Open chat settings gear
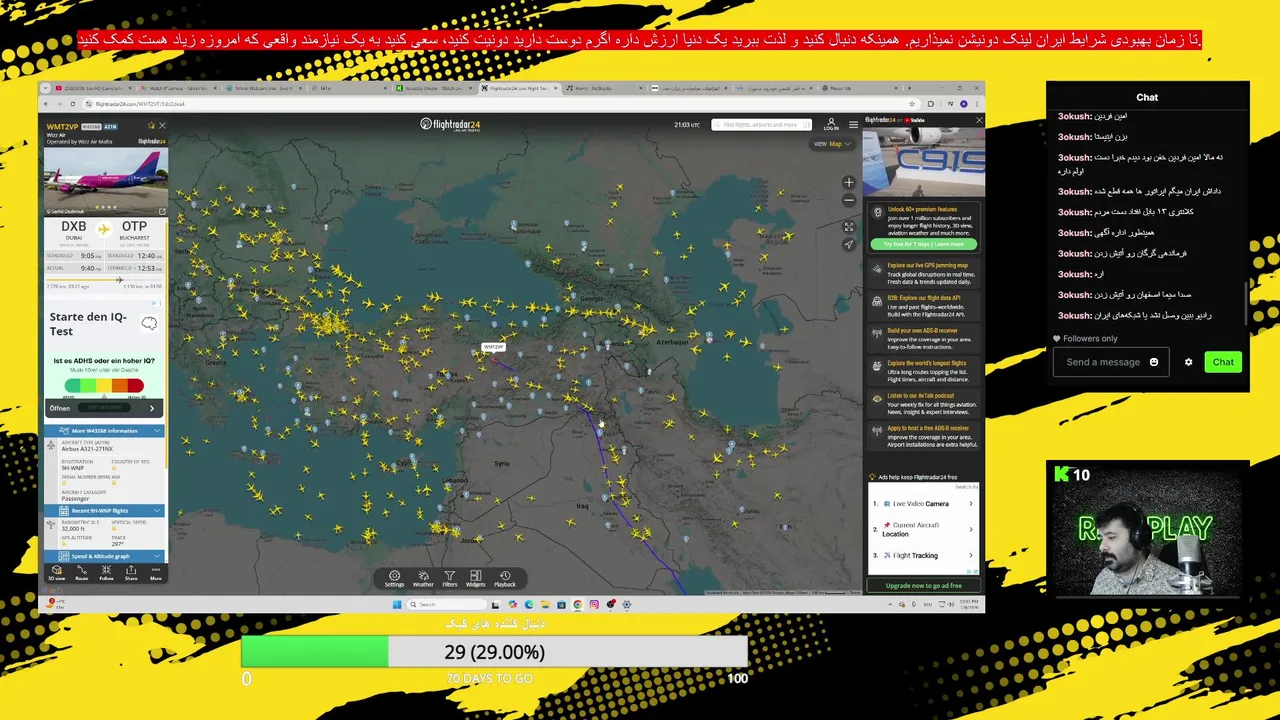 (1188, 362)
